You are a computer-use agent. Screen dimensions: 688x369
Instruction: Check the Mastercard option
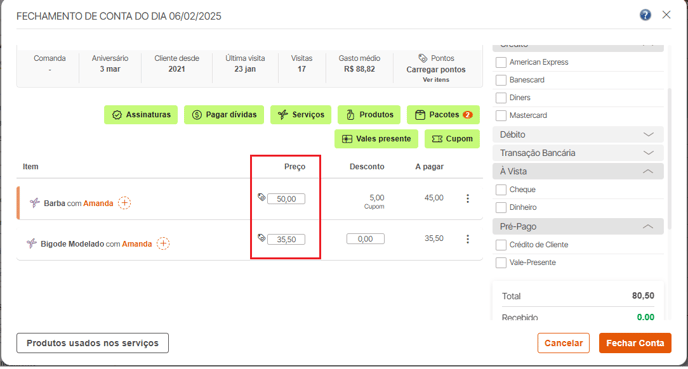[501, 115]
